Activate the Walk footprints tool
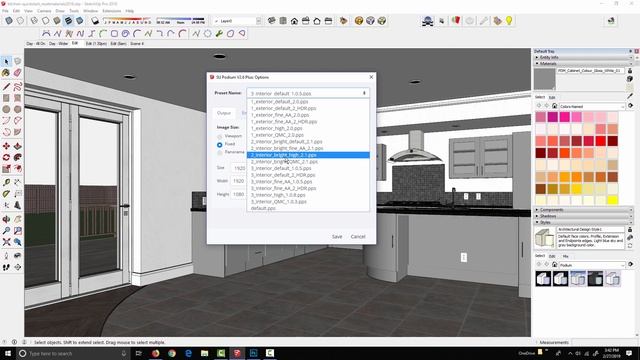 coord(6,267)
